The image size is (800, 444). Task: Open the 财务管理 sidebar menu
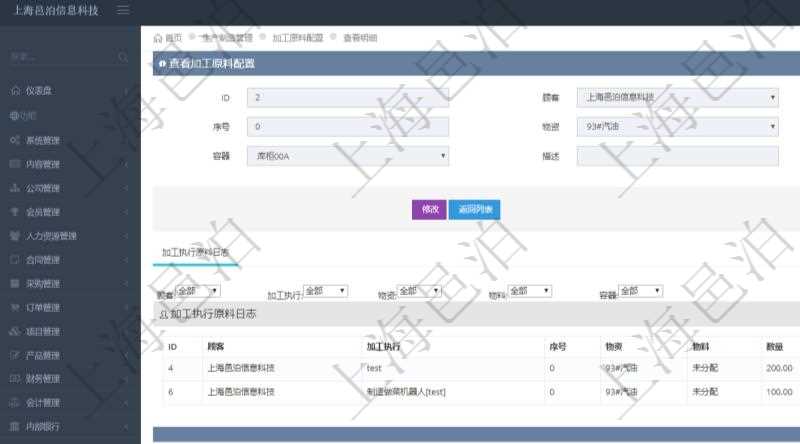coord(43,379)
